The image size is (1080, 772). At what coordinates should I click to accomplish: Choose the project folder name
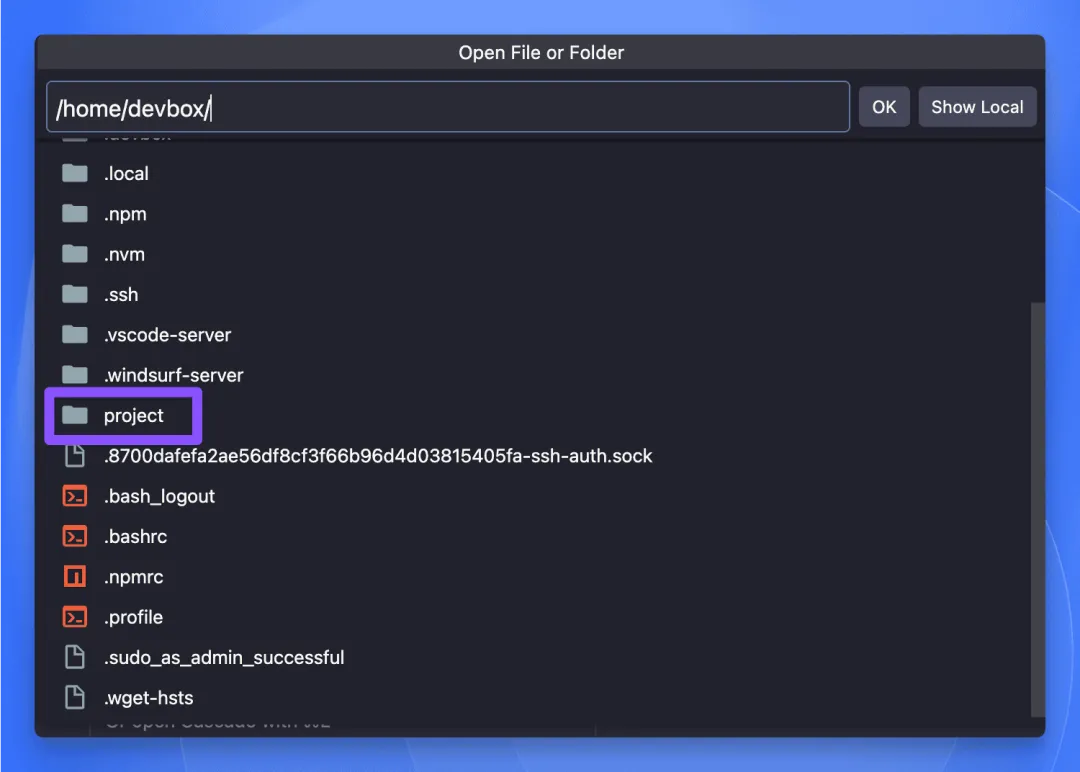(134, 416)
